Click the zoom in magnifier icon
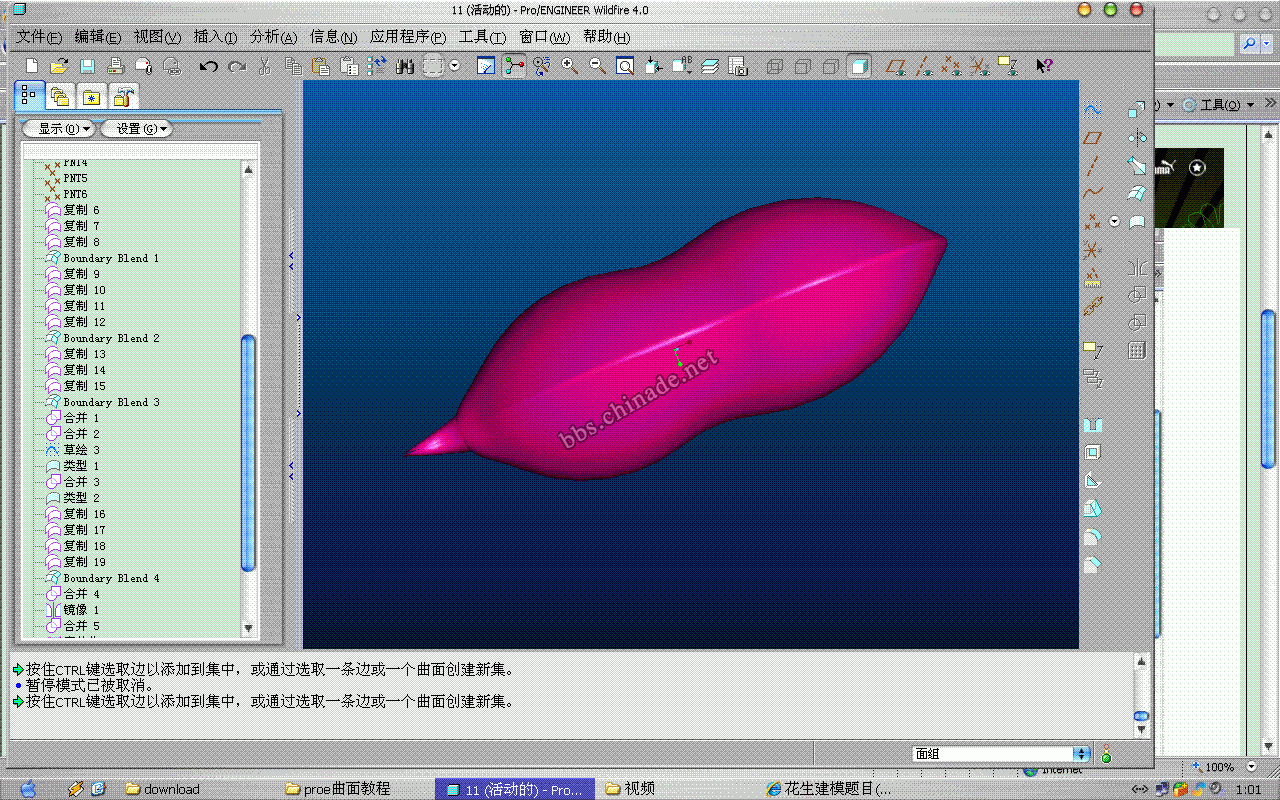1280x800 pixels. (569, 66)
